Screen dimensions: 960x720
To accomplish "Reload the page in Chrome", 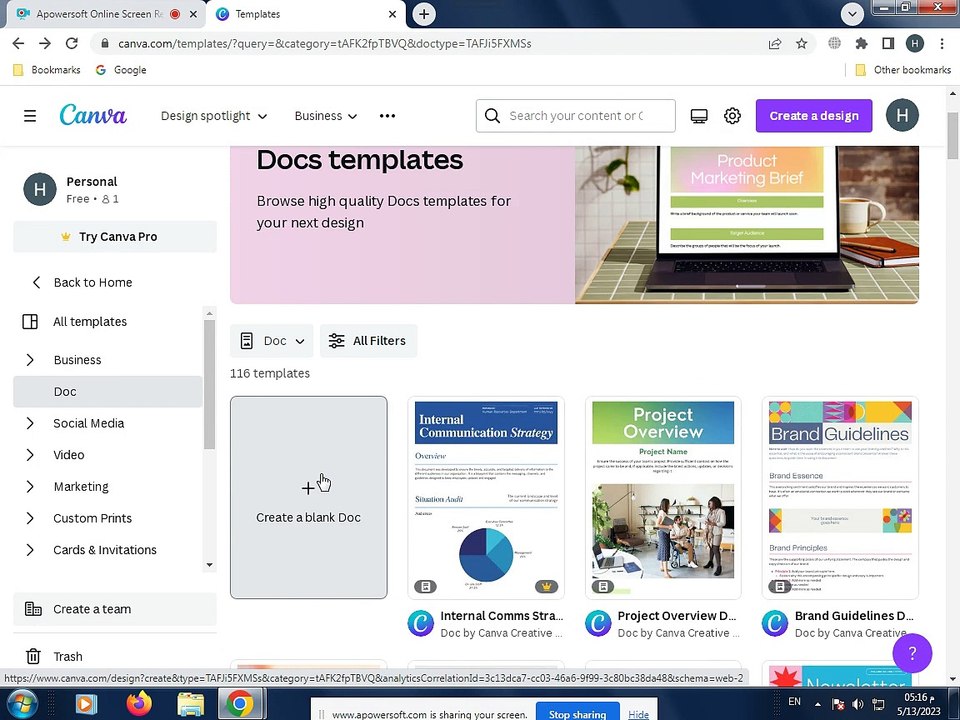I will [72, 43].
